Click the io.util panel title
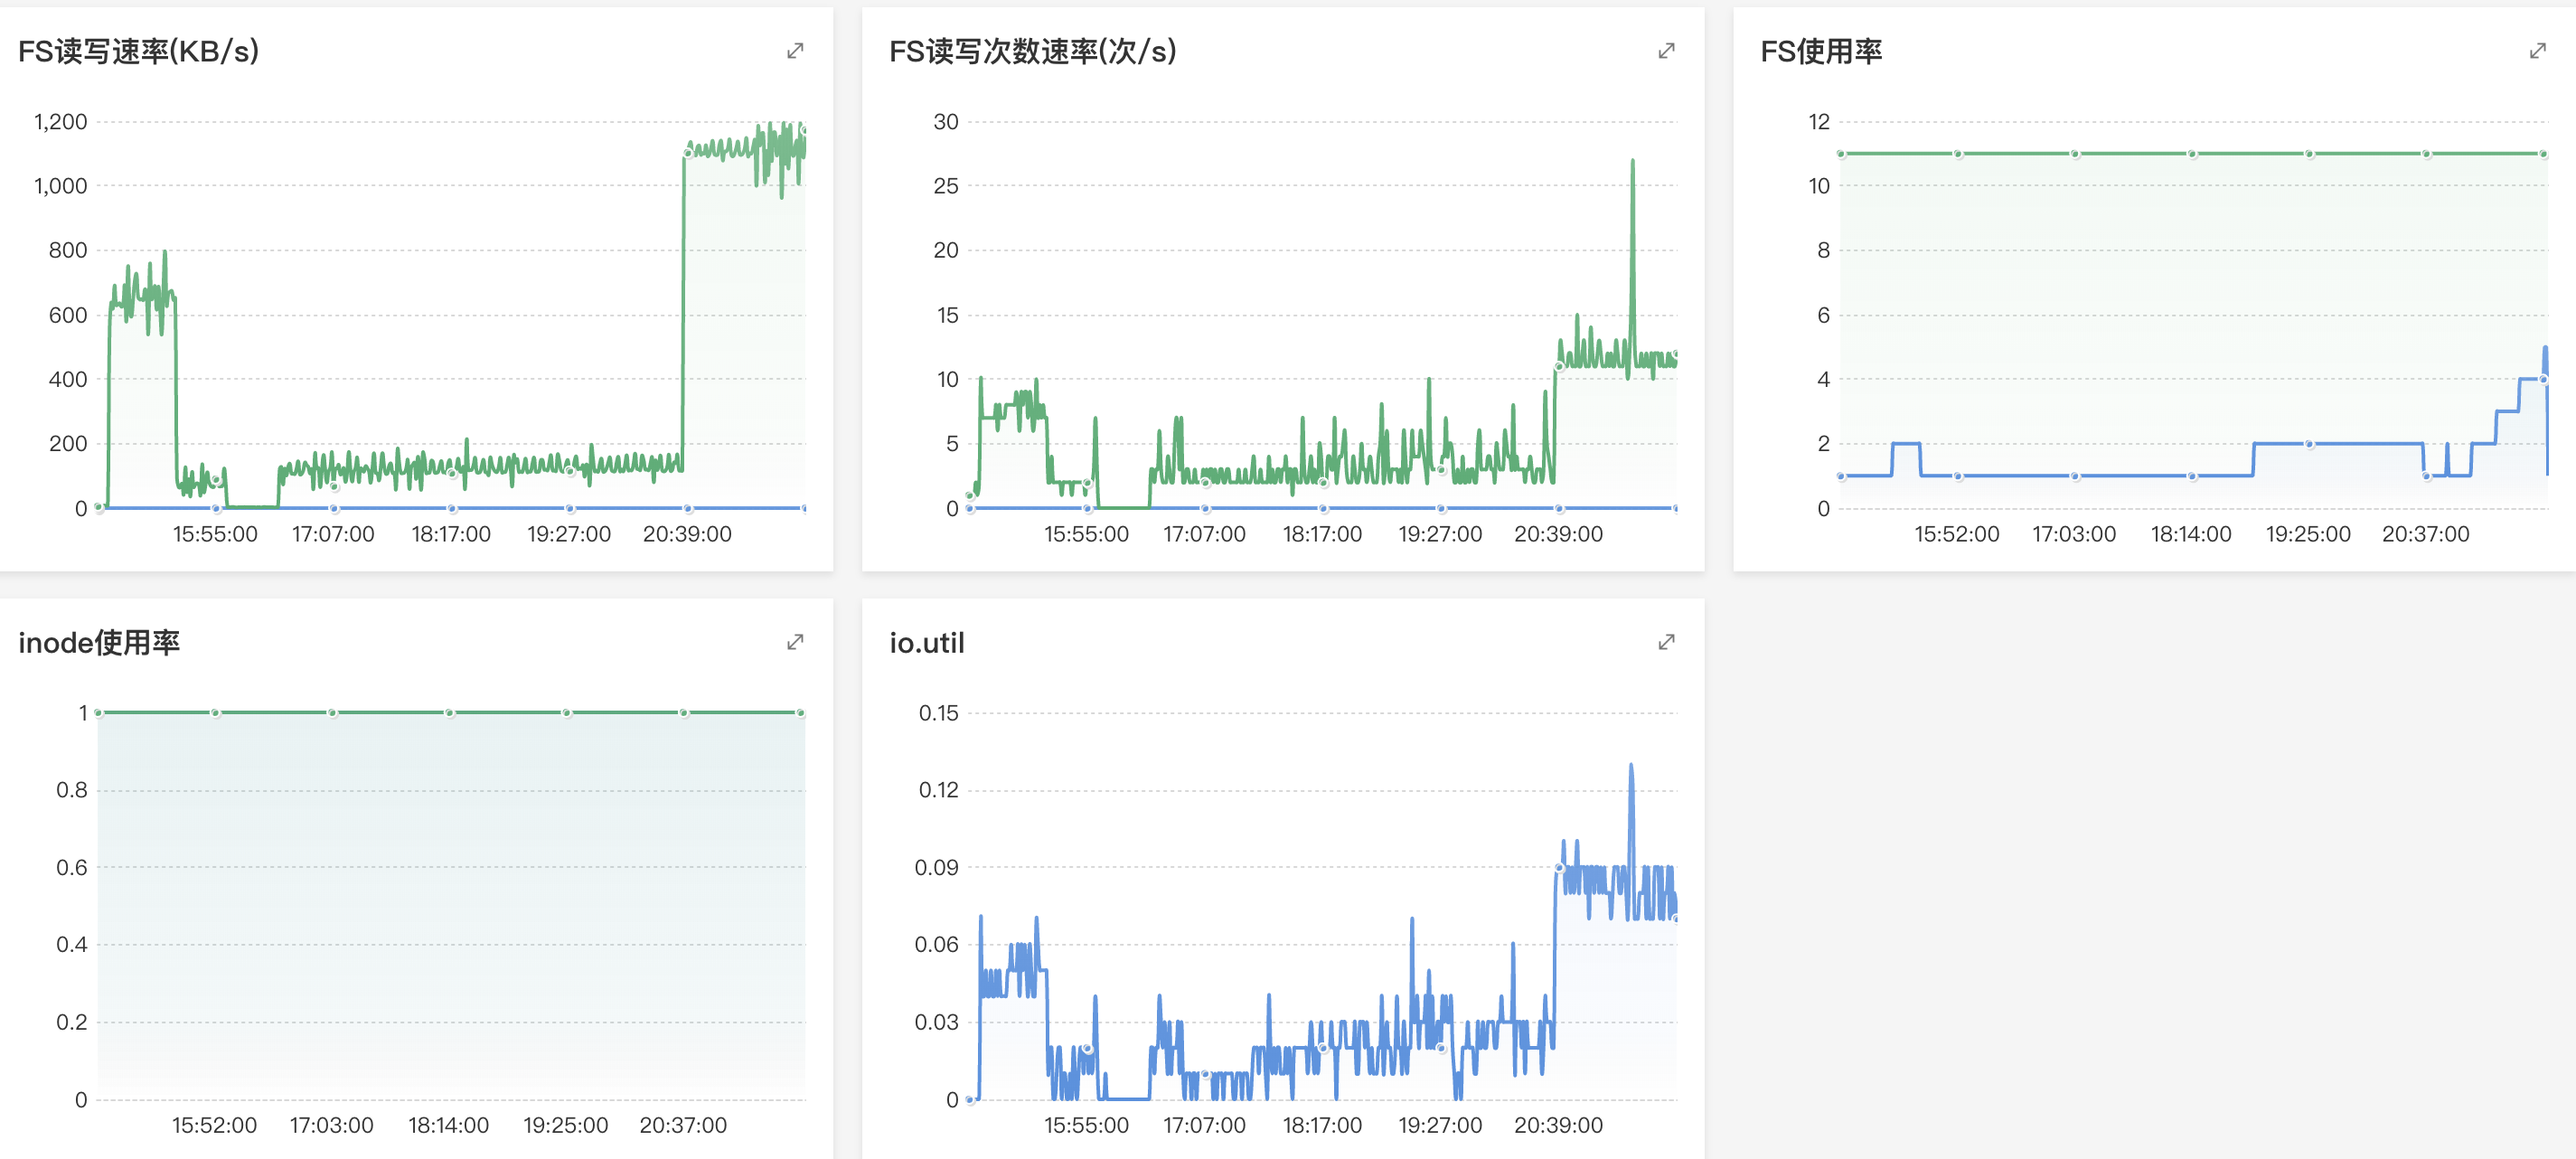The image size is (2576, 1159). 926,643
